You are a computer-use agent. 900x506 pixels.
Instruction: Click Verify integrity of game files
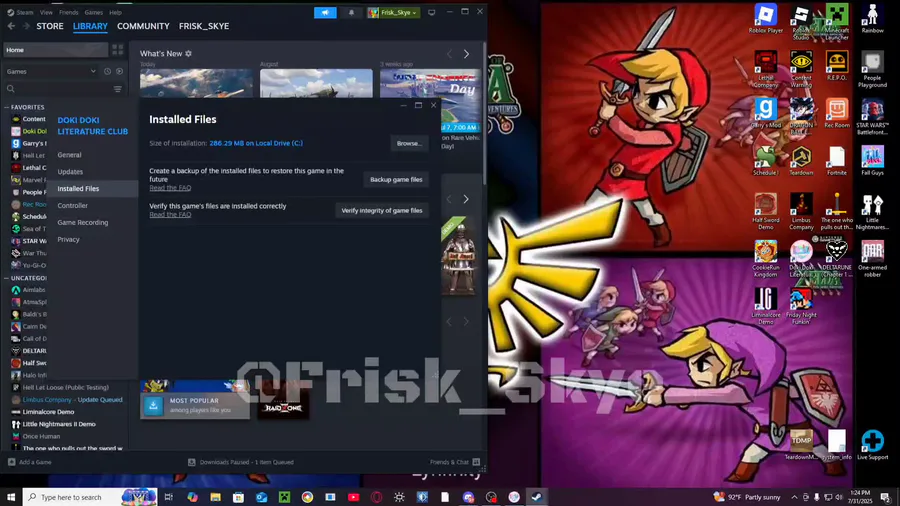pos(382,211)
